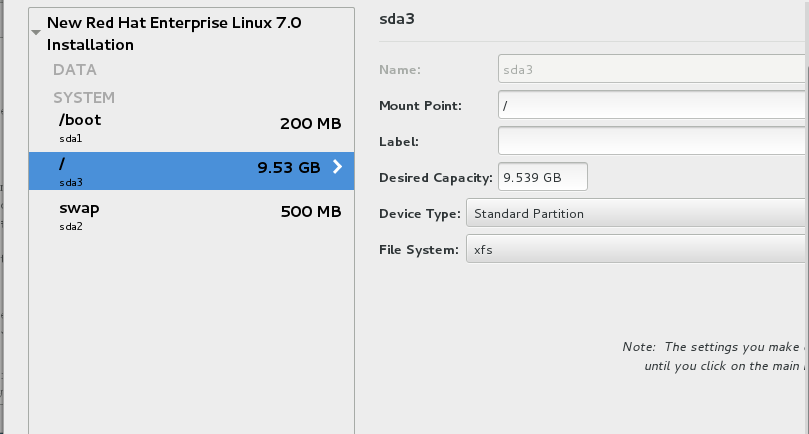This screenshot has width=809, height=434.
Task: Click the 200 MB size value
Action: (311, 124)
